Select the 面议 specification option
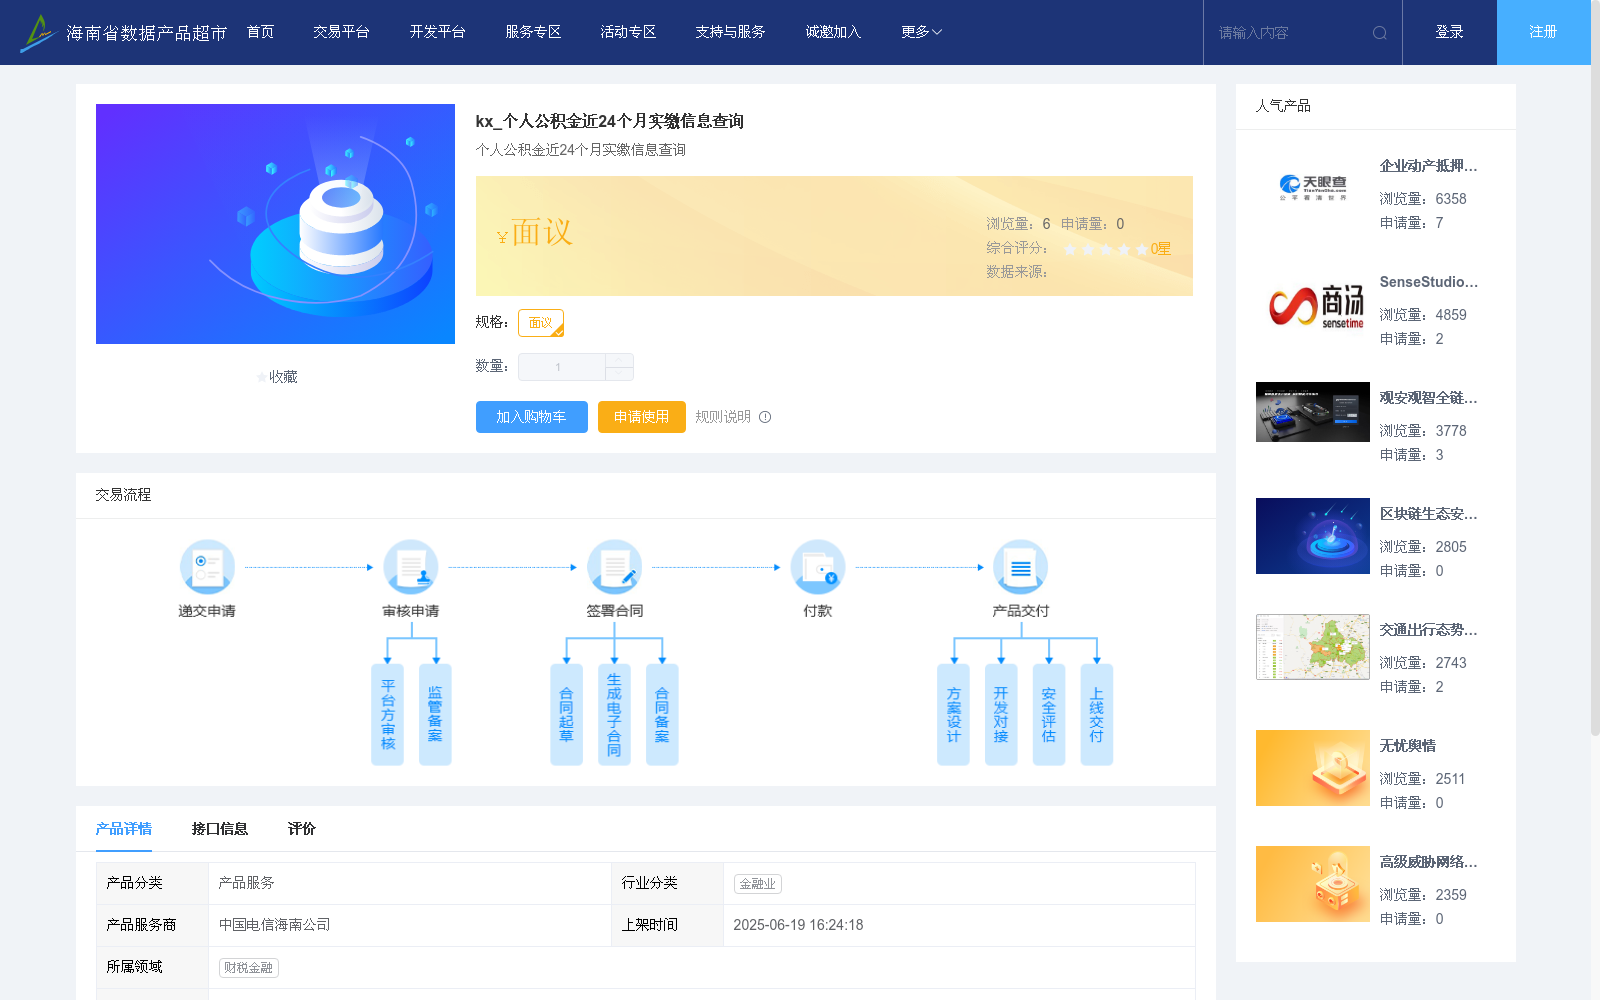Screen dimensions: 1600x1000 point(541,323)
